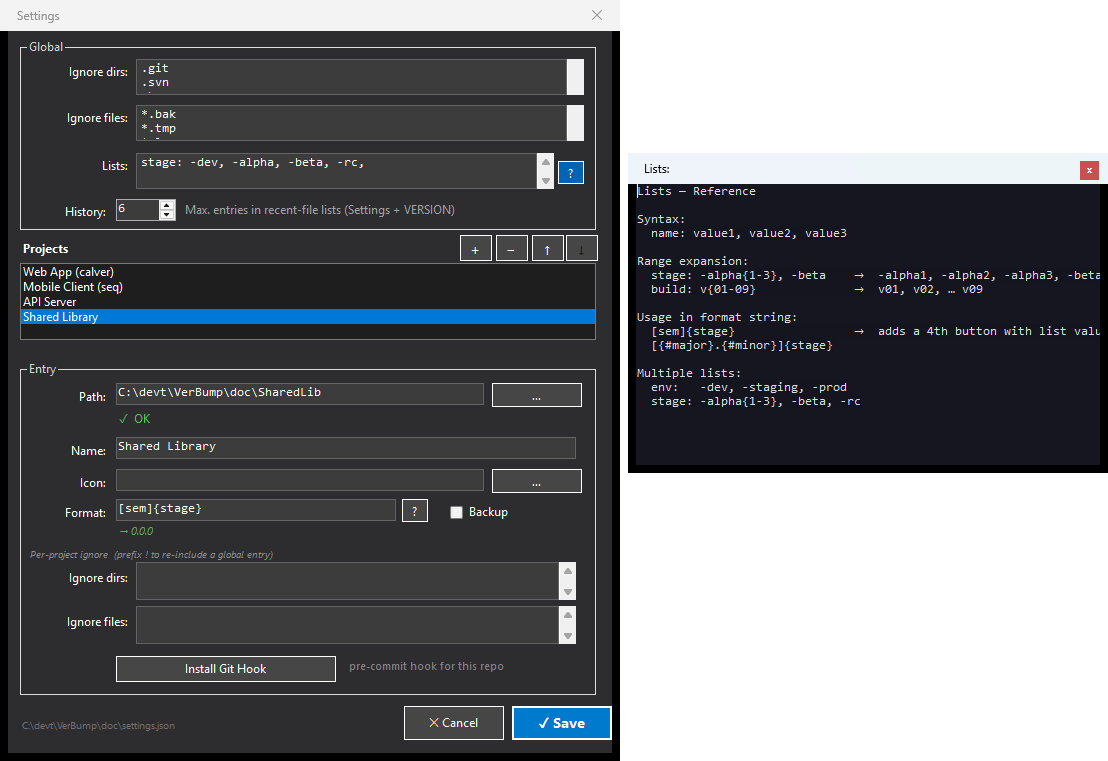Click the per-project Ignore dirs text area
The height and width of the screenshot is (761, 1108).
(x=348, y=581)
